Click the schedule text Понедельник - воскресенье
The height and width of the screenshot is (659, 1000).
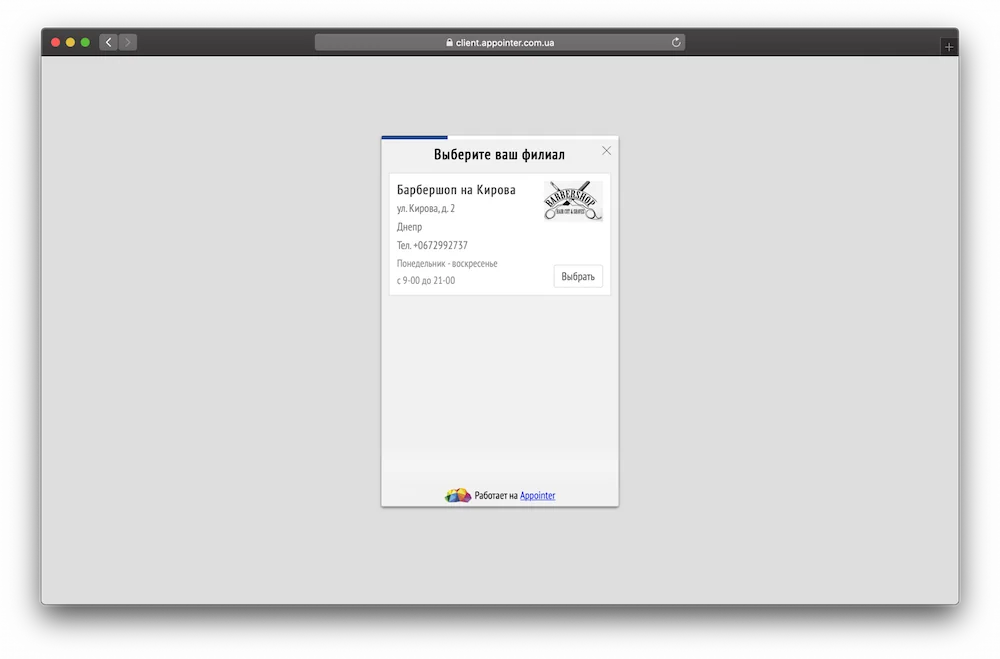pos(446,263)
